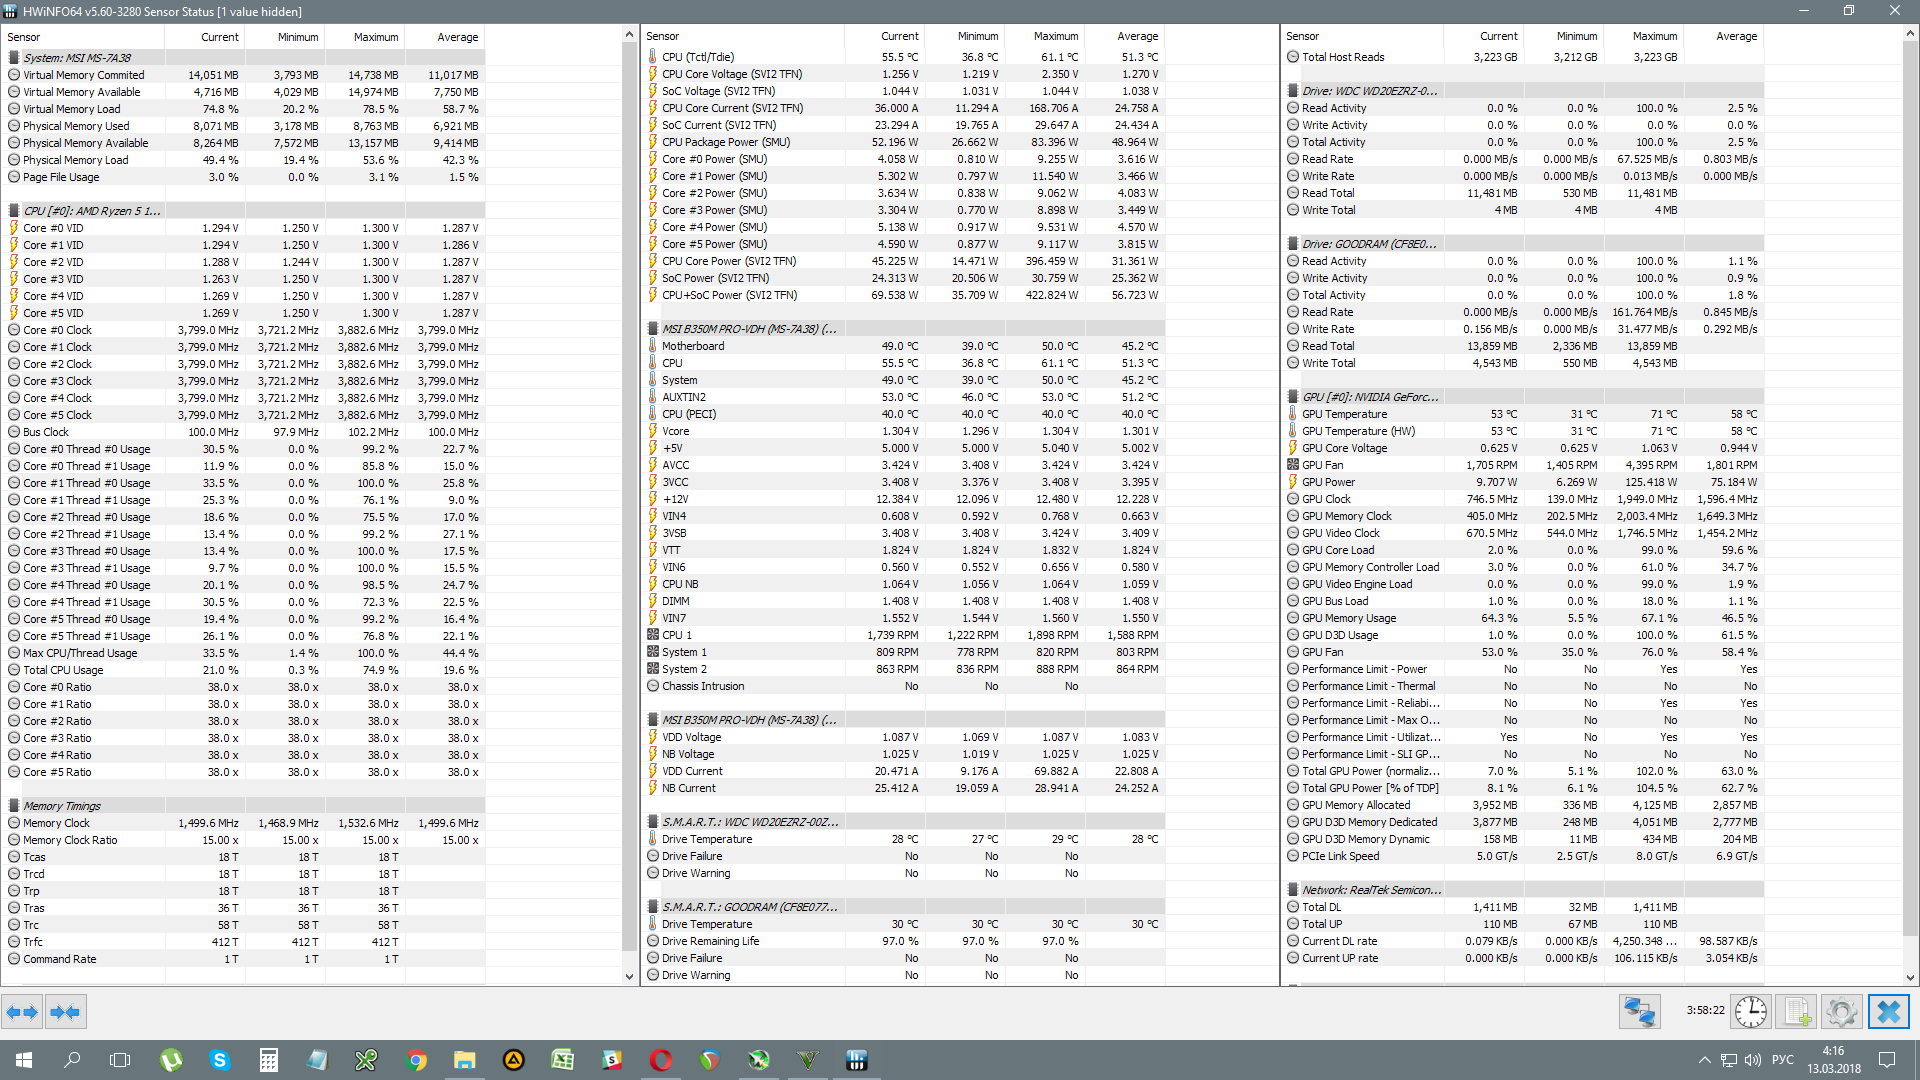Select the 'System: MSI MS-7A38' group header
1920x1080 pixels.
pyautogui.click(x=245, y=58)
